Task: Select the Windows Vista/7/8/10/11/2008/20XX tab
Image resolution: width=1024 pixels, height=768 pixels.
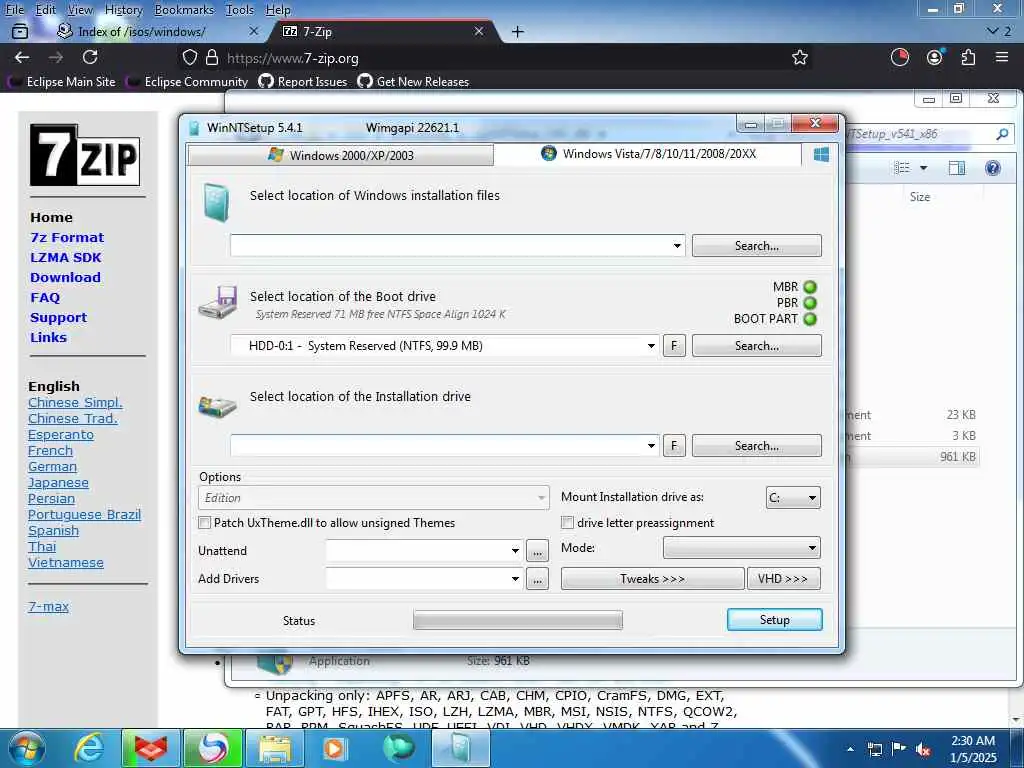Action: pos(648,154)
